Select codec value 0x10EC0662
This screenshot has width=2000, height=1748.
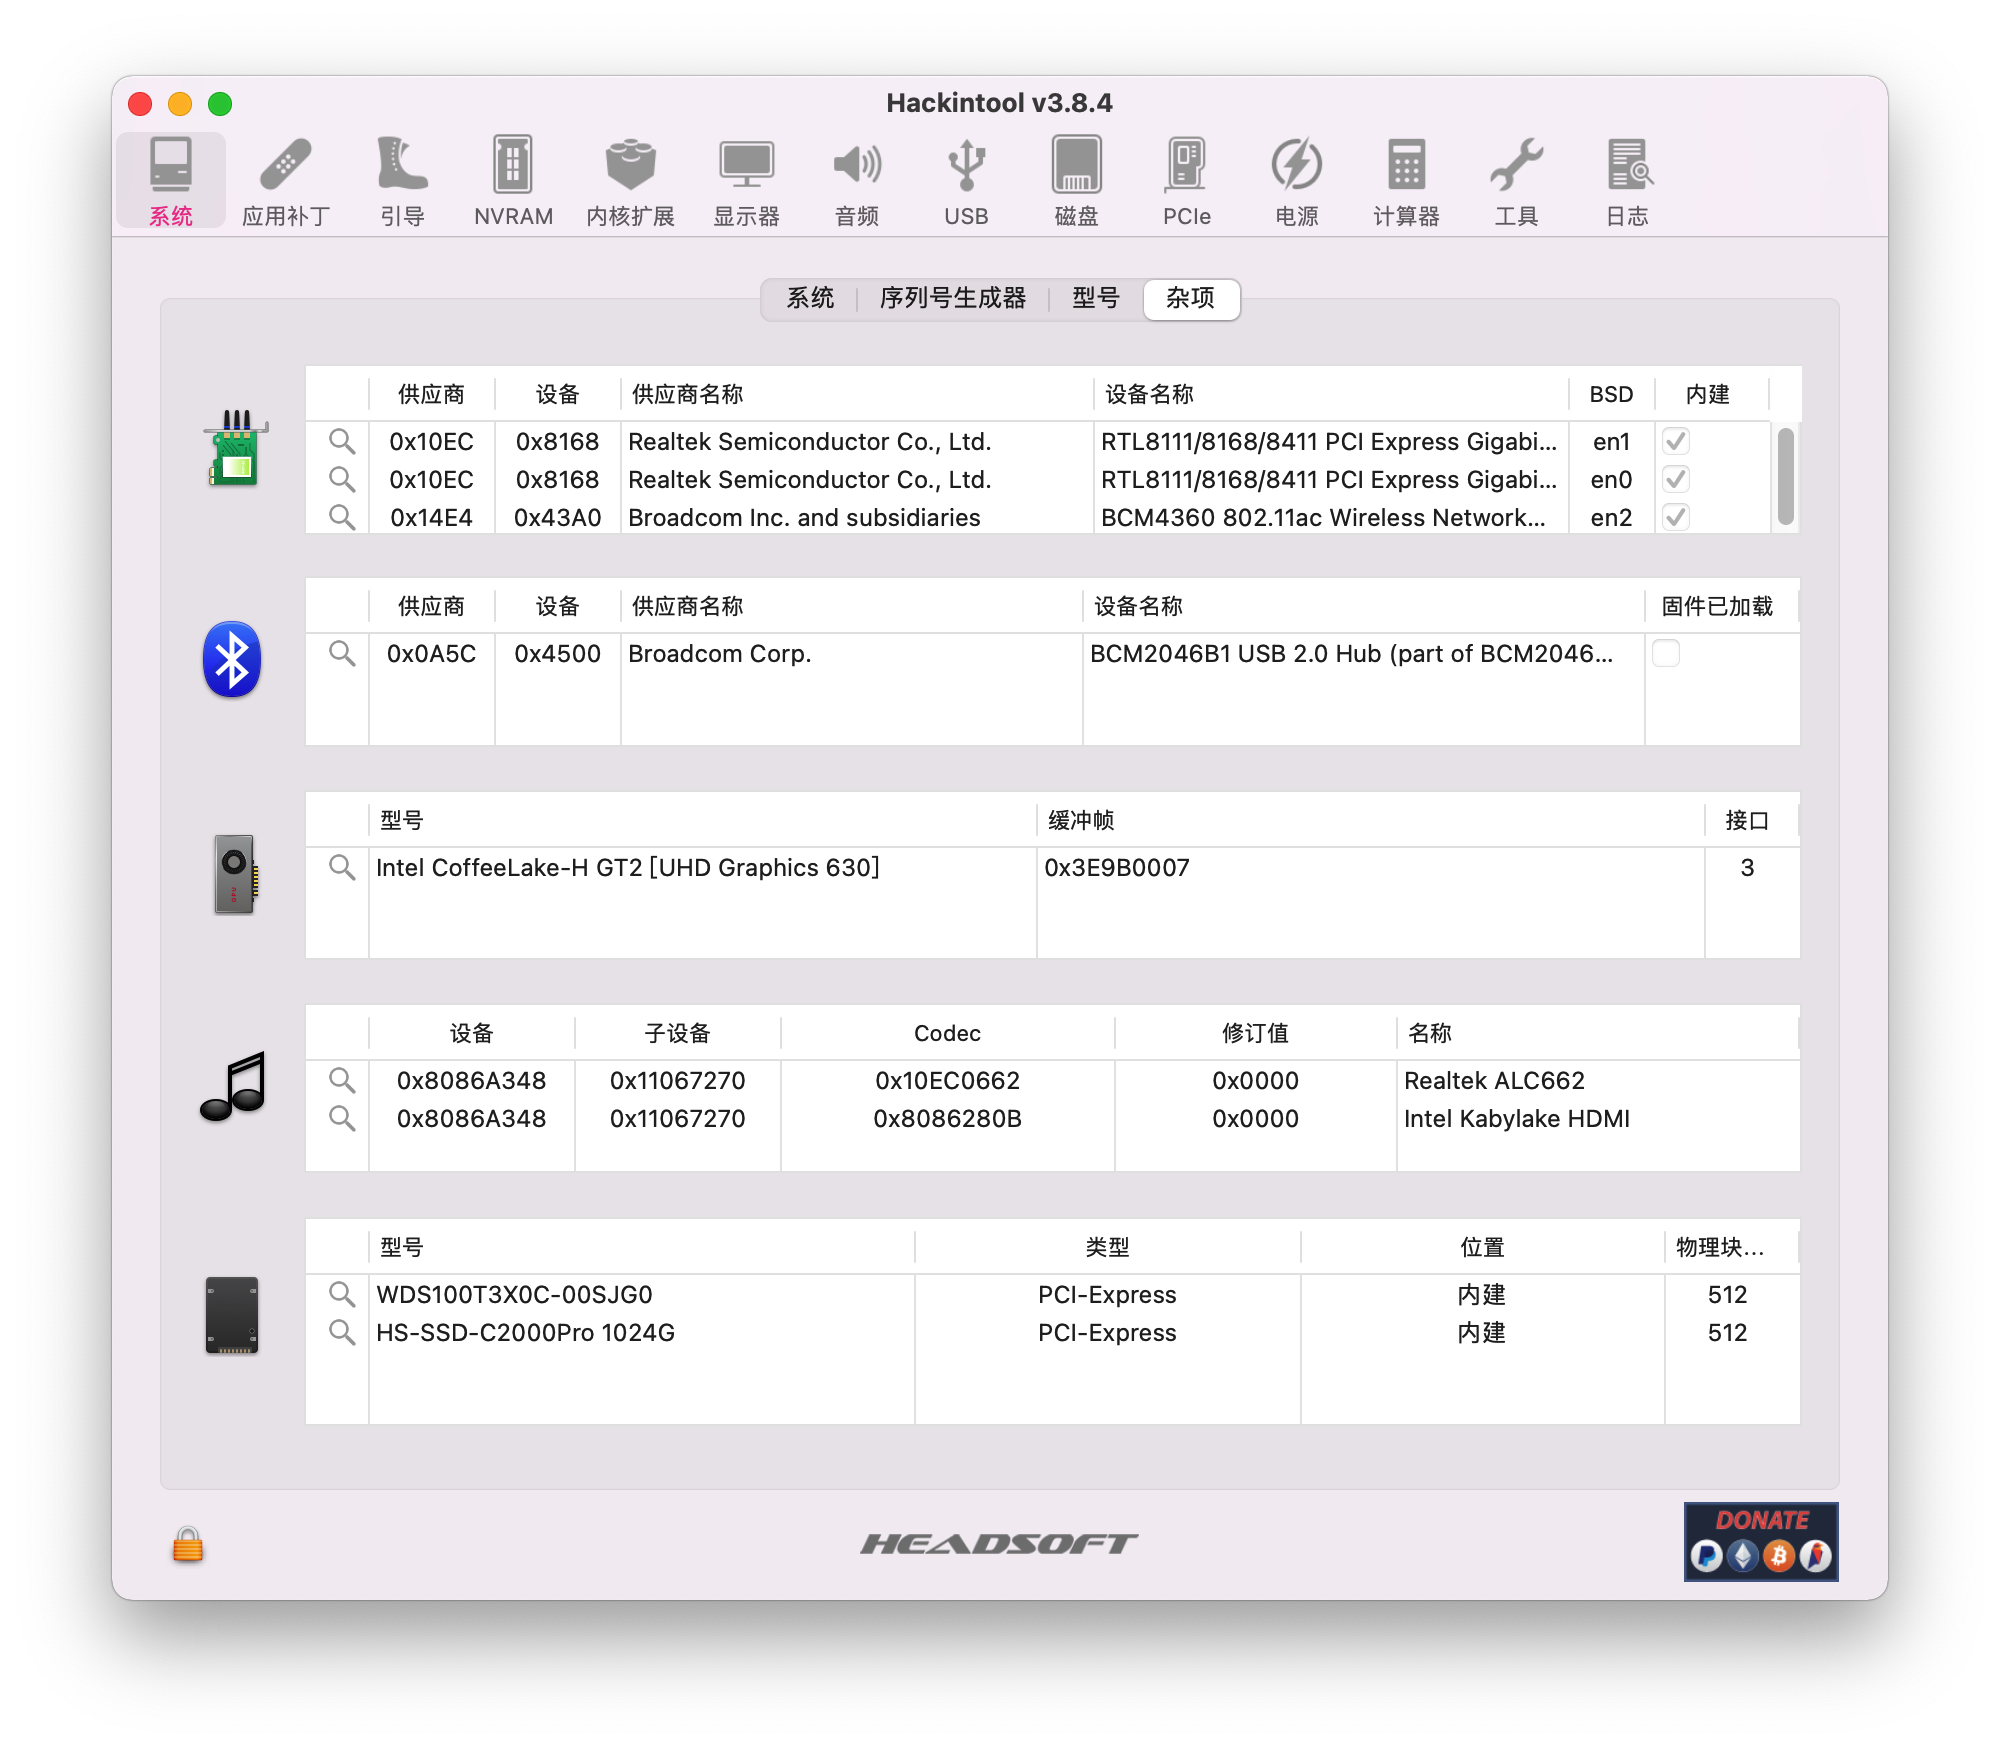947,1080
